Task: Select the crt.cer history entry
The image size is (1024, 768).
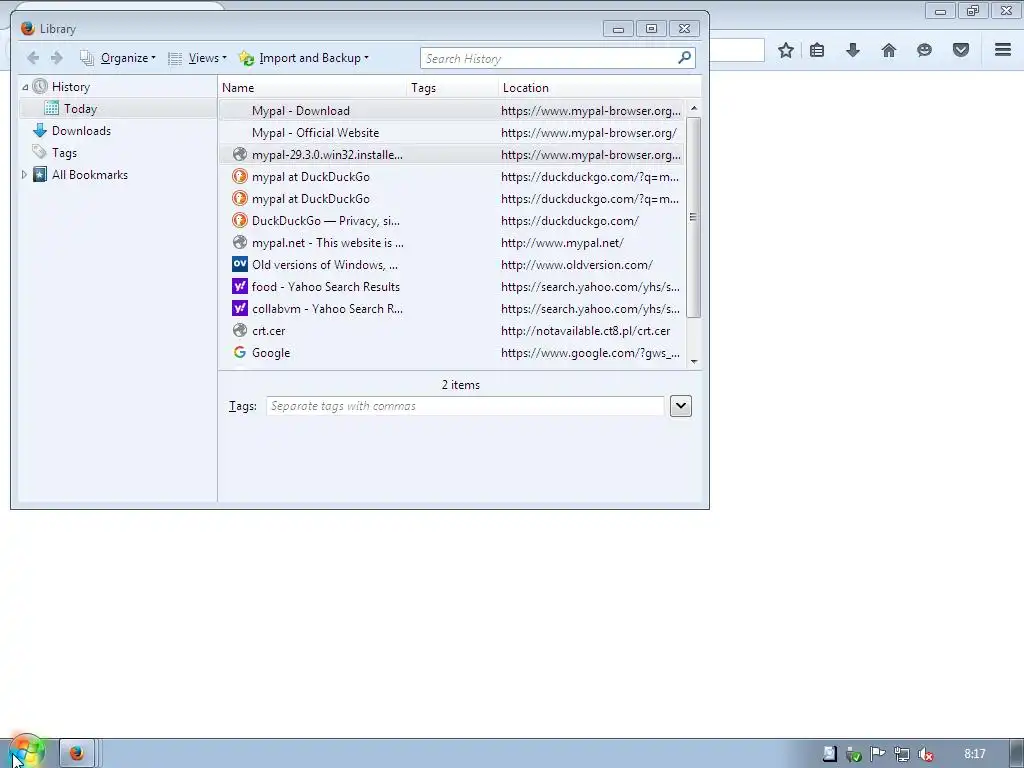Action: [x=451, y=331]
